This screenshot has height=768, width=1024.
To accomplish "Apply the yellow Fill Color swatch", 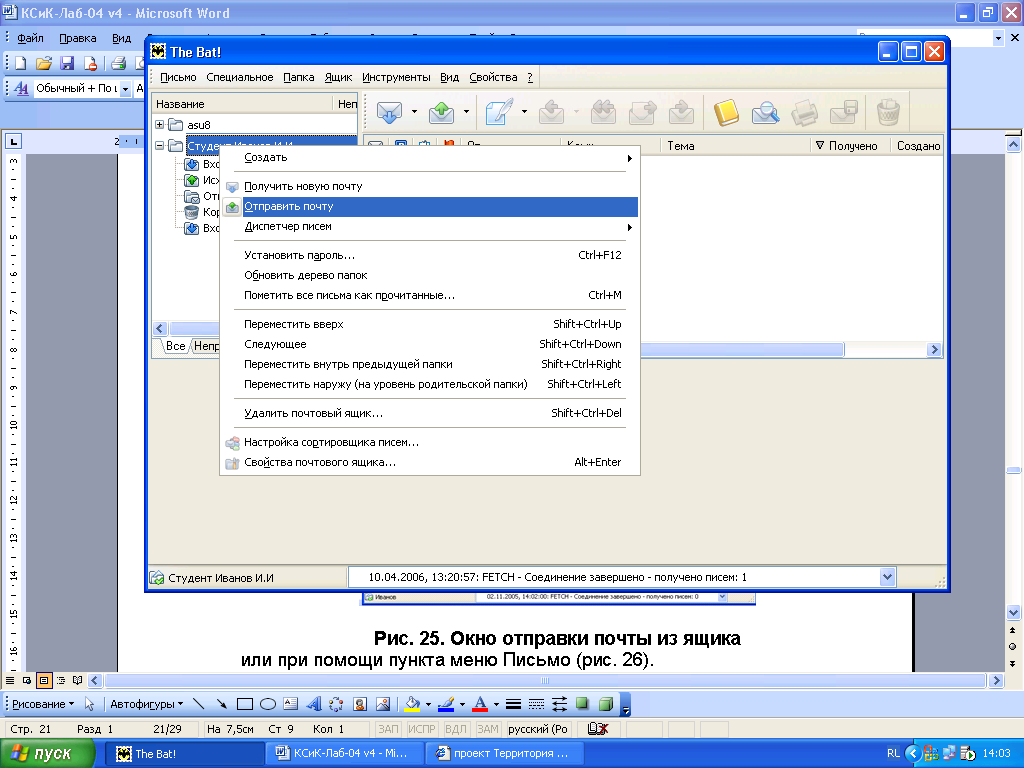I will click(x=412, y=704).
